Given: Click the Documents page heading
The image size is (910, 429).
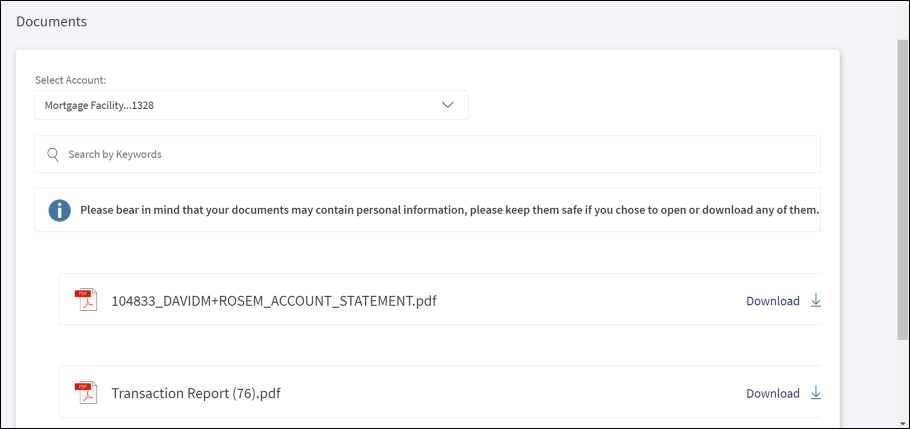Looking at the screenshot, I should click(52, 21).
